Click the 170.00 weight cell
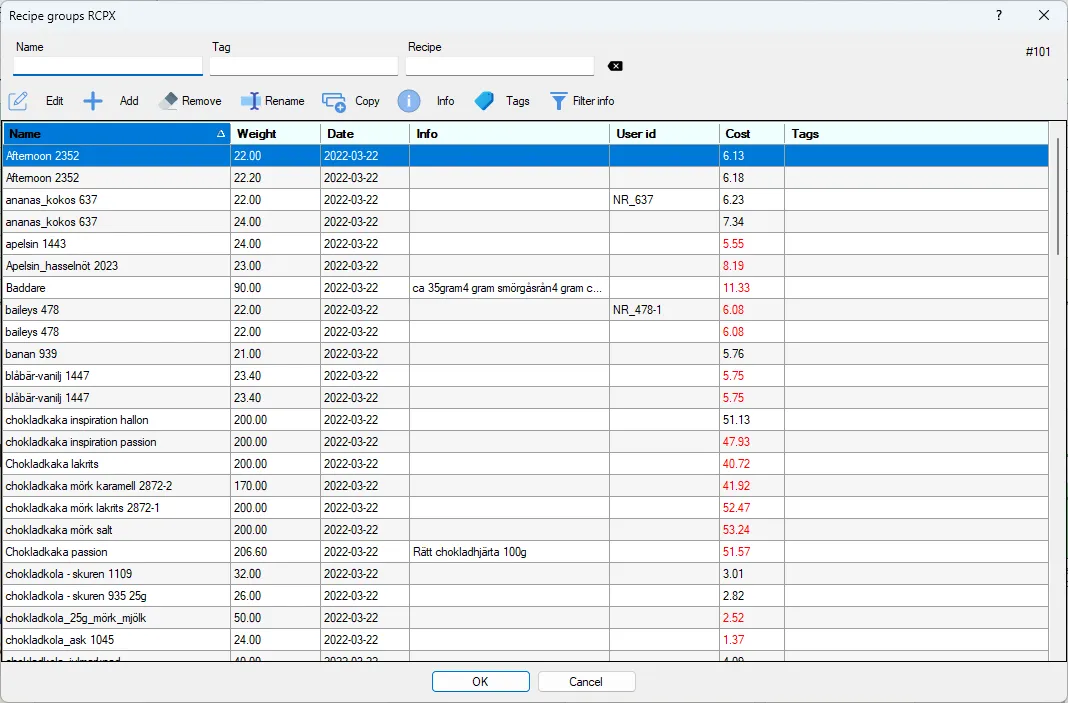The width and height of the screenshot is (1068, 703). pyautogui.click(x=275, y=486)
